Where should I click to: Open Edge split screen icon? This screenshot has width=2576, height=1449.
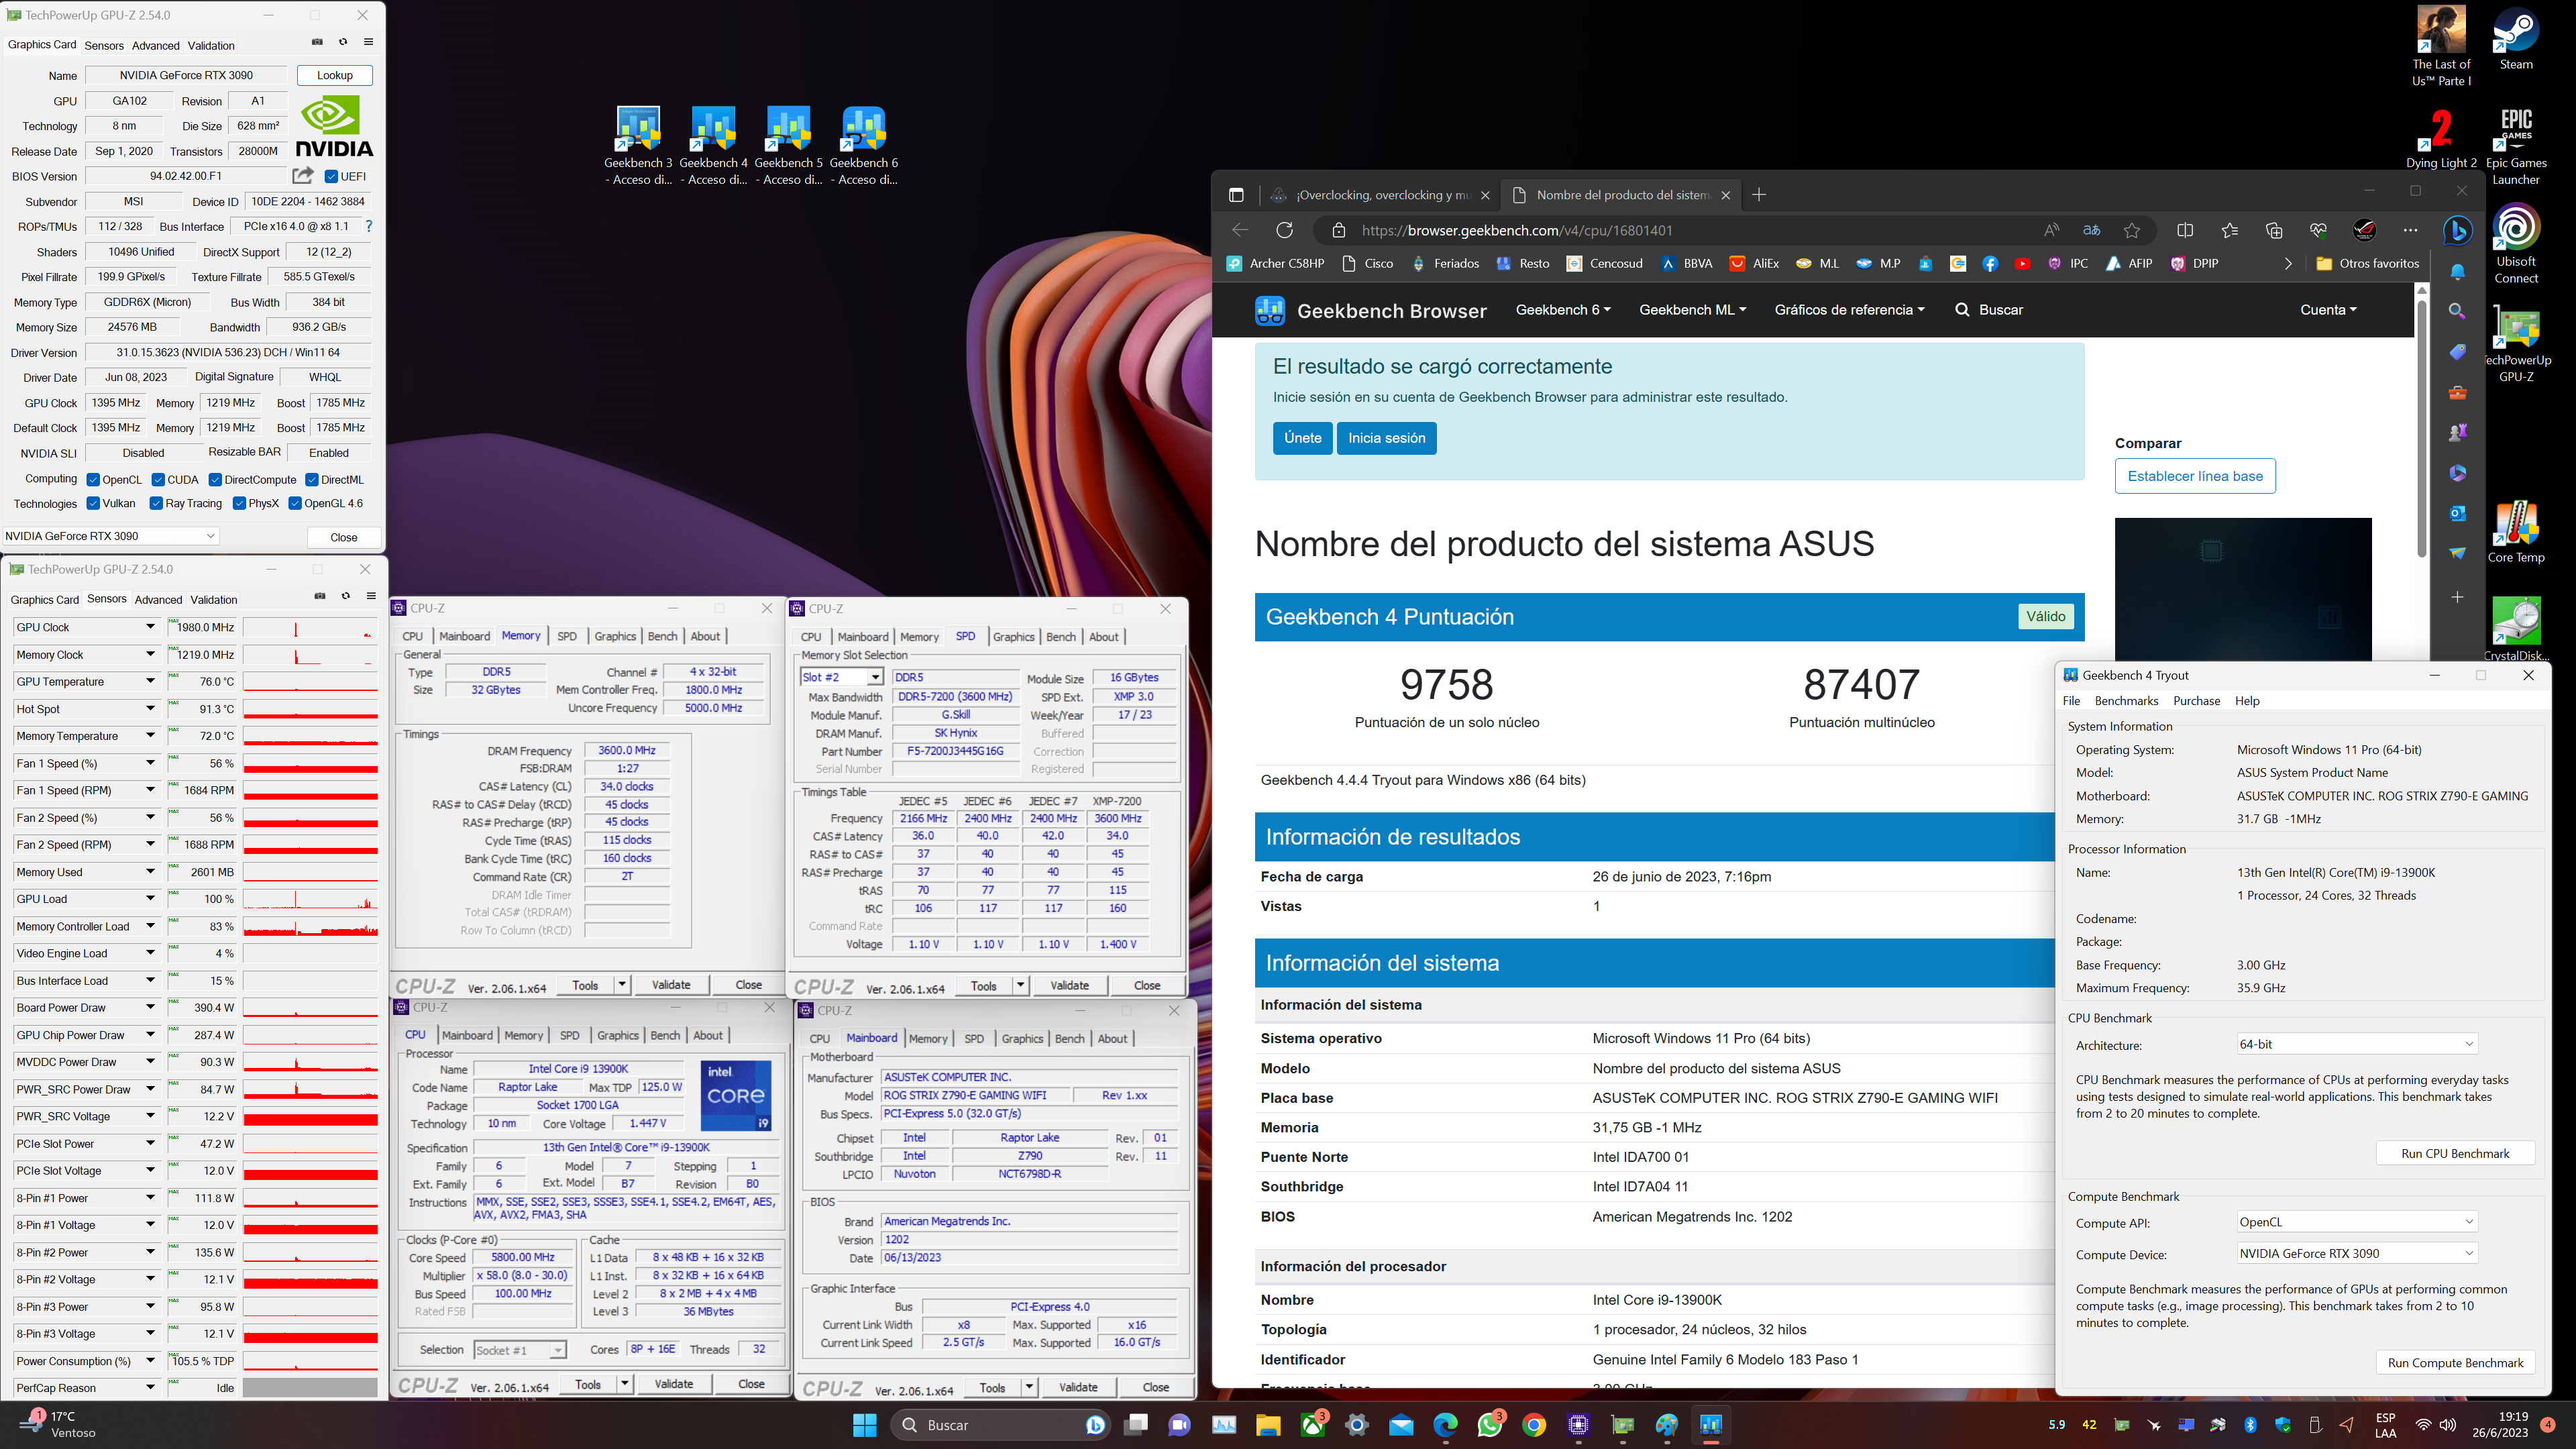click(2185, 230)
